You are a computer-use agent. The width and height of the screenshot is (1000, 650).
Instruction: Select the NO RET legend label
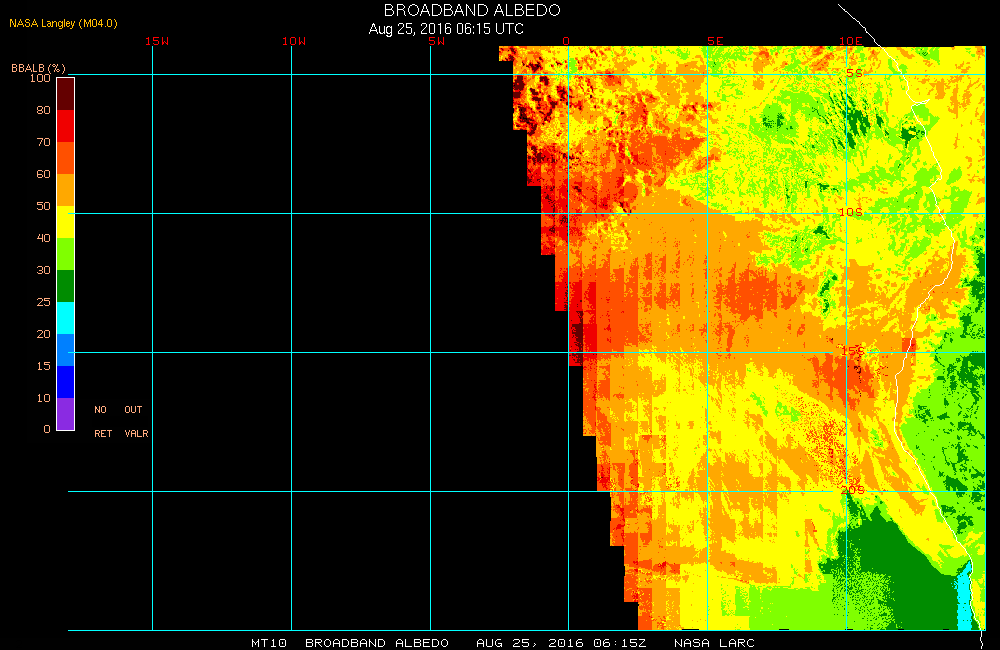pyautogui.click(x=102, y=422)
